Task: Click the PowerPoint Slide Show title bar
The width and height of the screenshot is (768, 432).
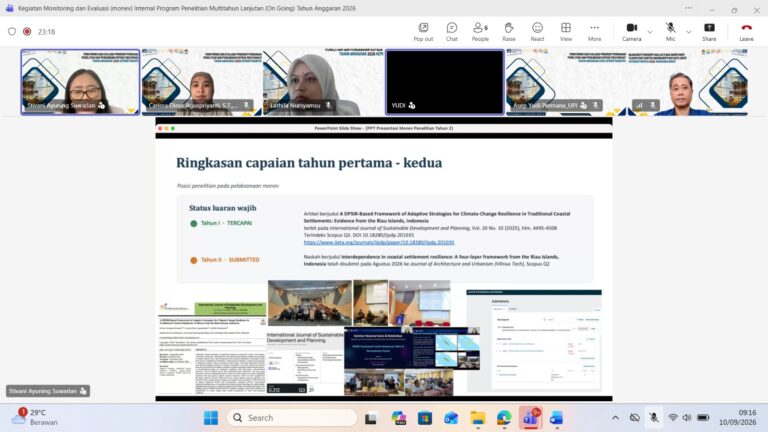Action: click(x=384, y=128)
